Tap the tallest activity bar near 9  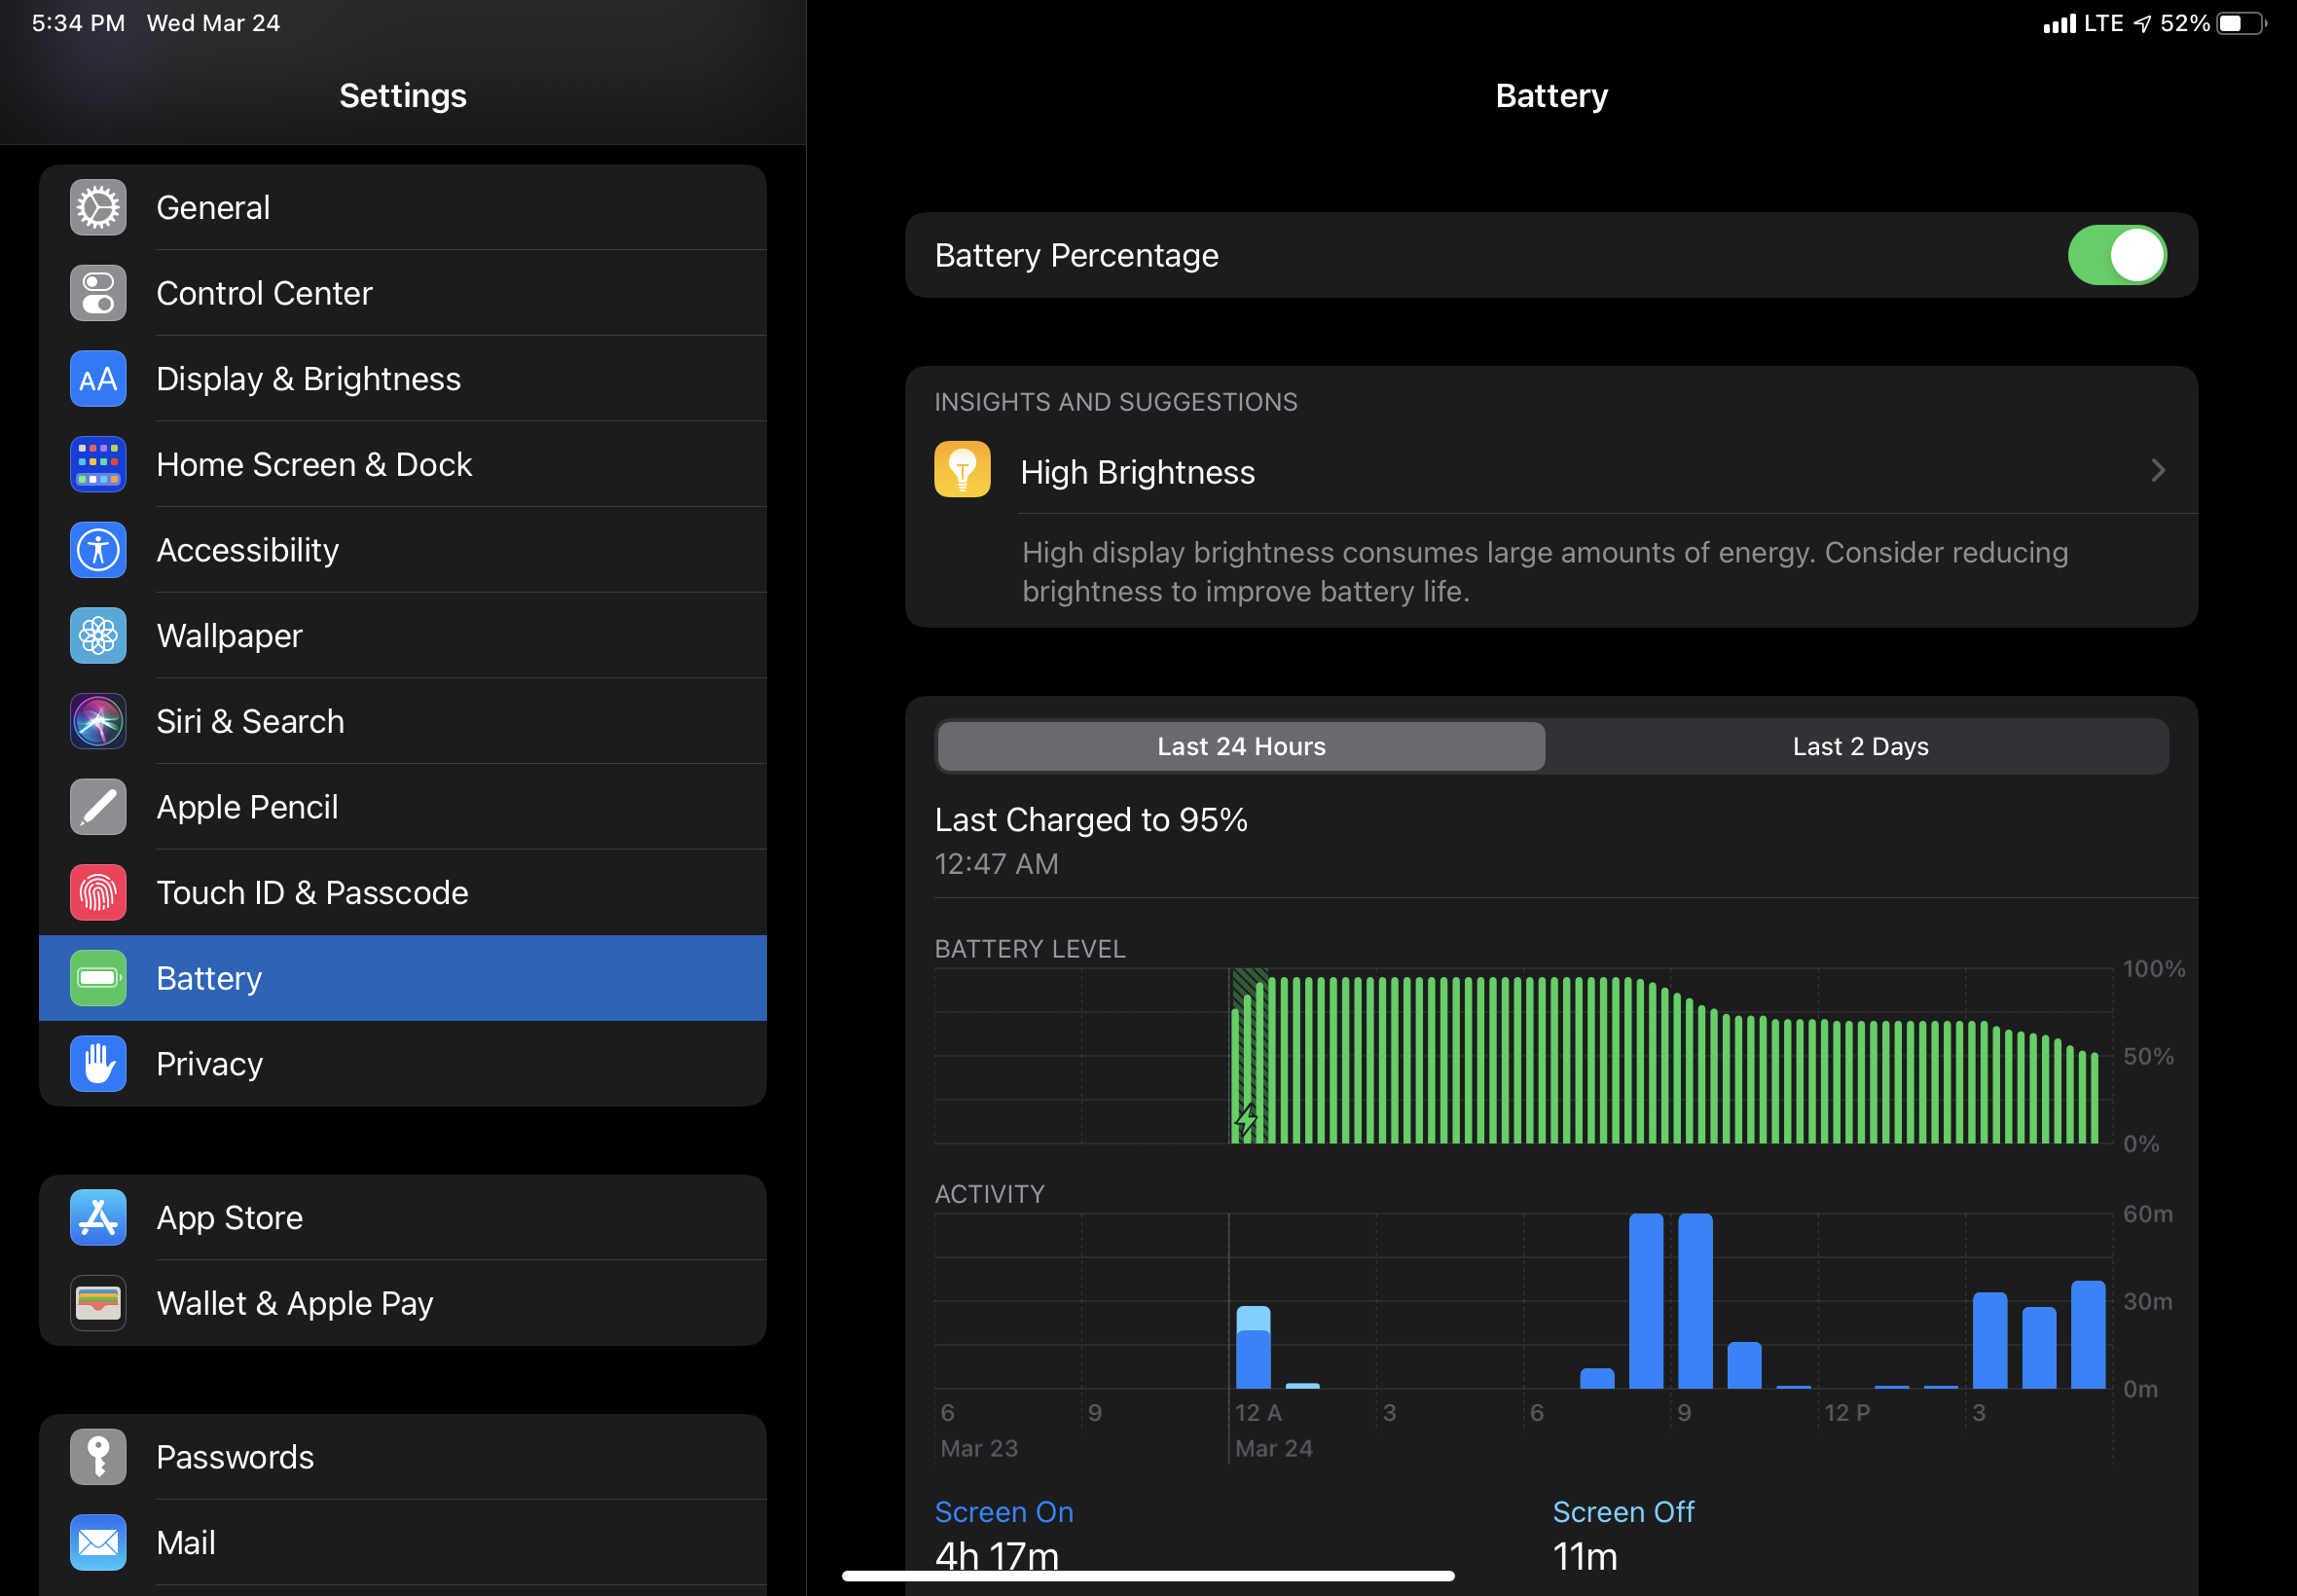(x=1694, y=1300)
